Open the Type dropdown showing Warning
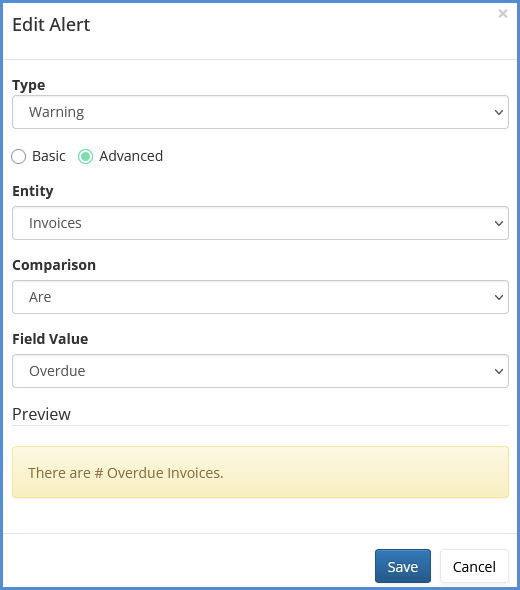Viewport: 520px width, 590px height. click(260, 112)
